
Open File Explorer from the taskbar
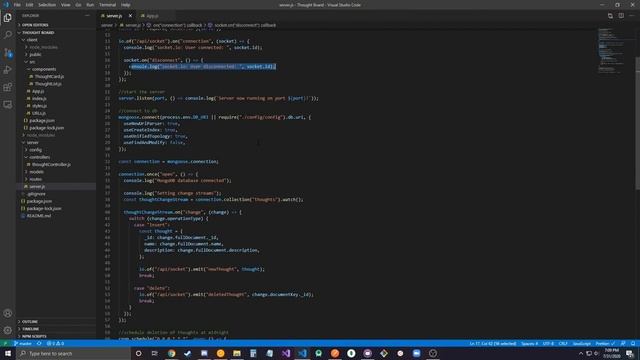(x=237, y=353)
